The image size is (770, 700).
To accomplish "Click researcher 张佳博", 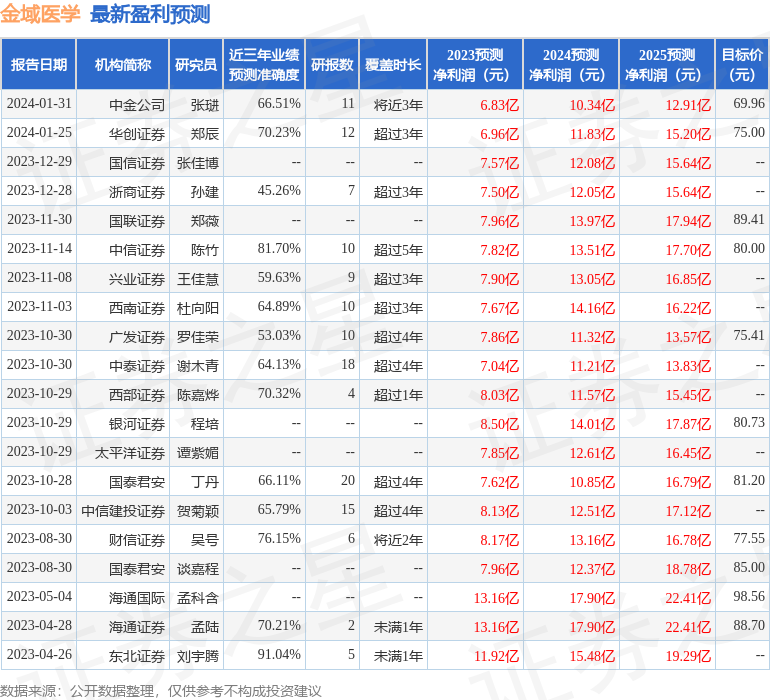I will pyautogui.click(x=198, y=163).
